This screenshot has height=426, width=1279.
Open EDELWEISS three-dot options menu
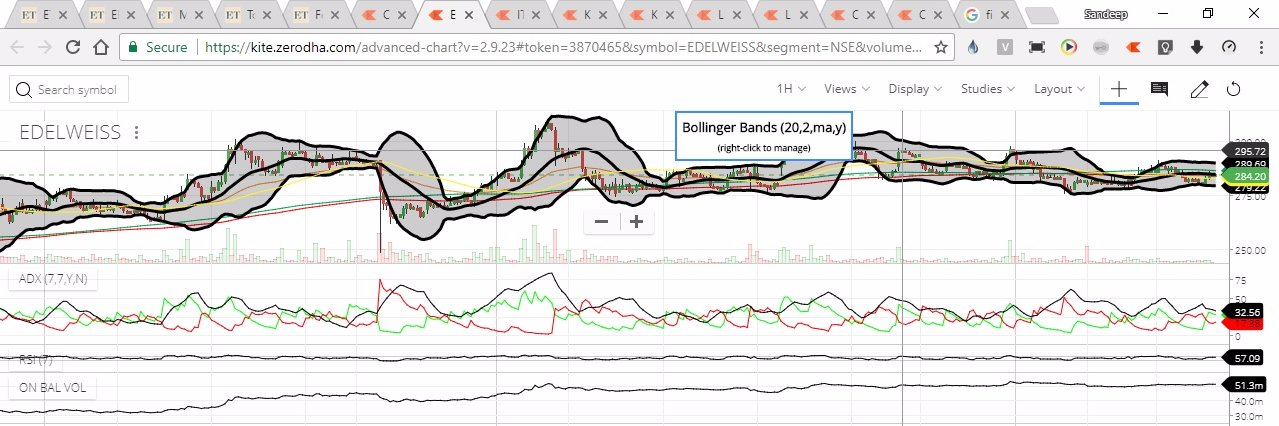pos(137,132)
